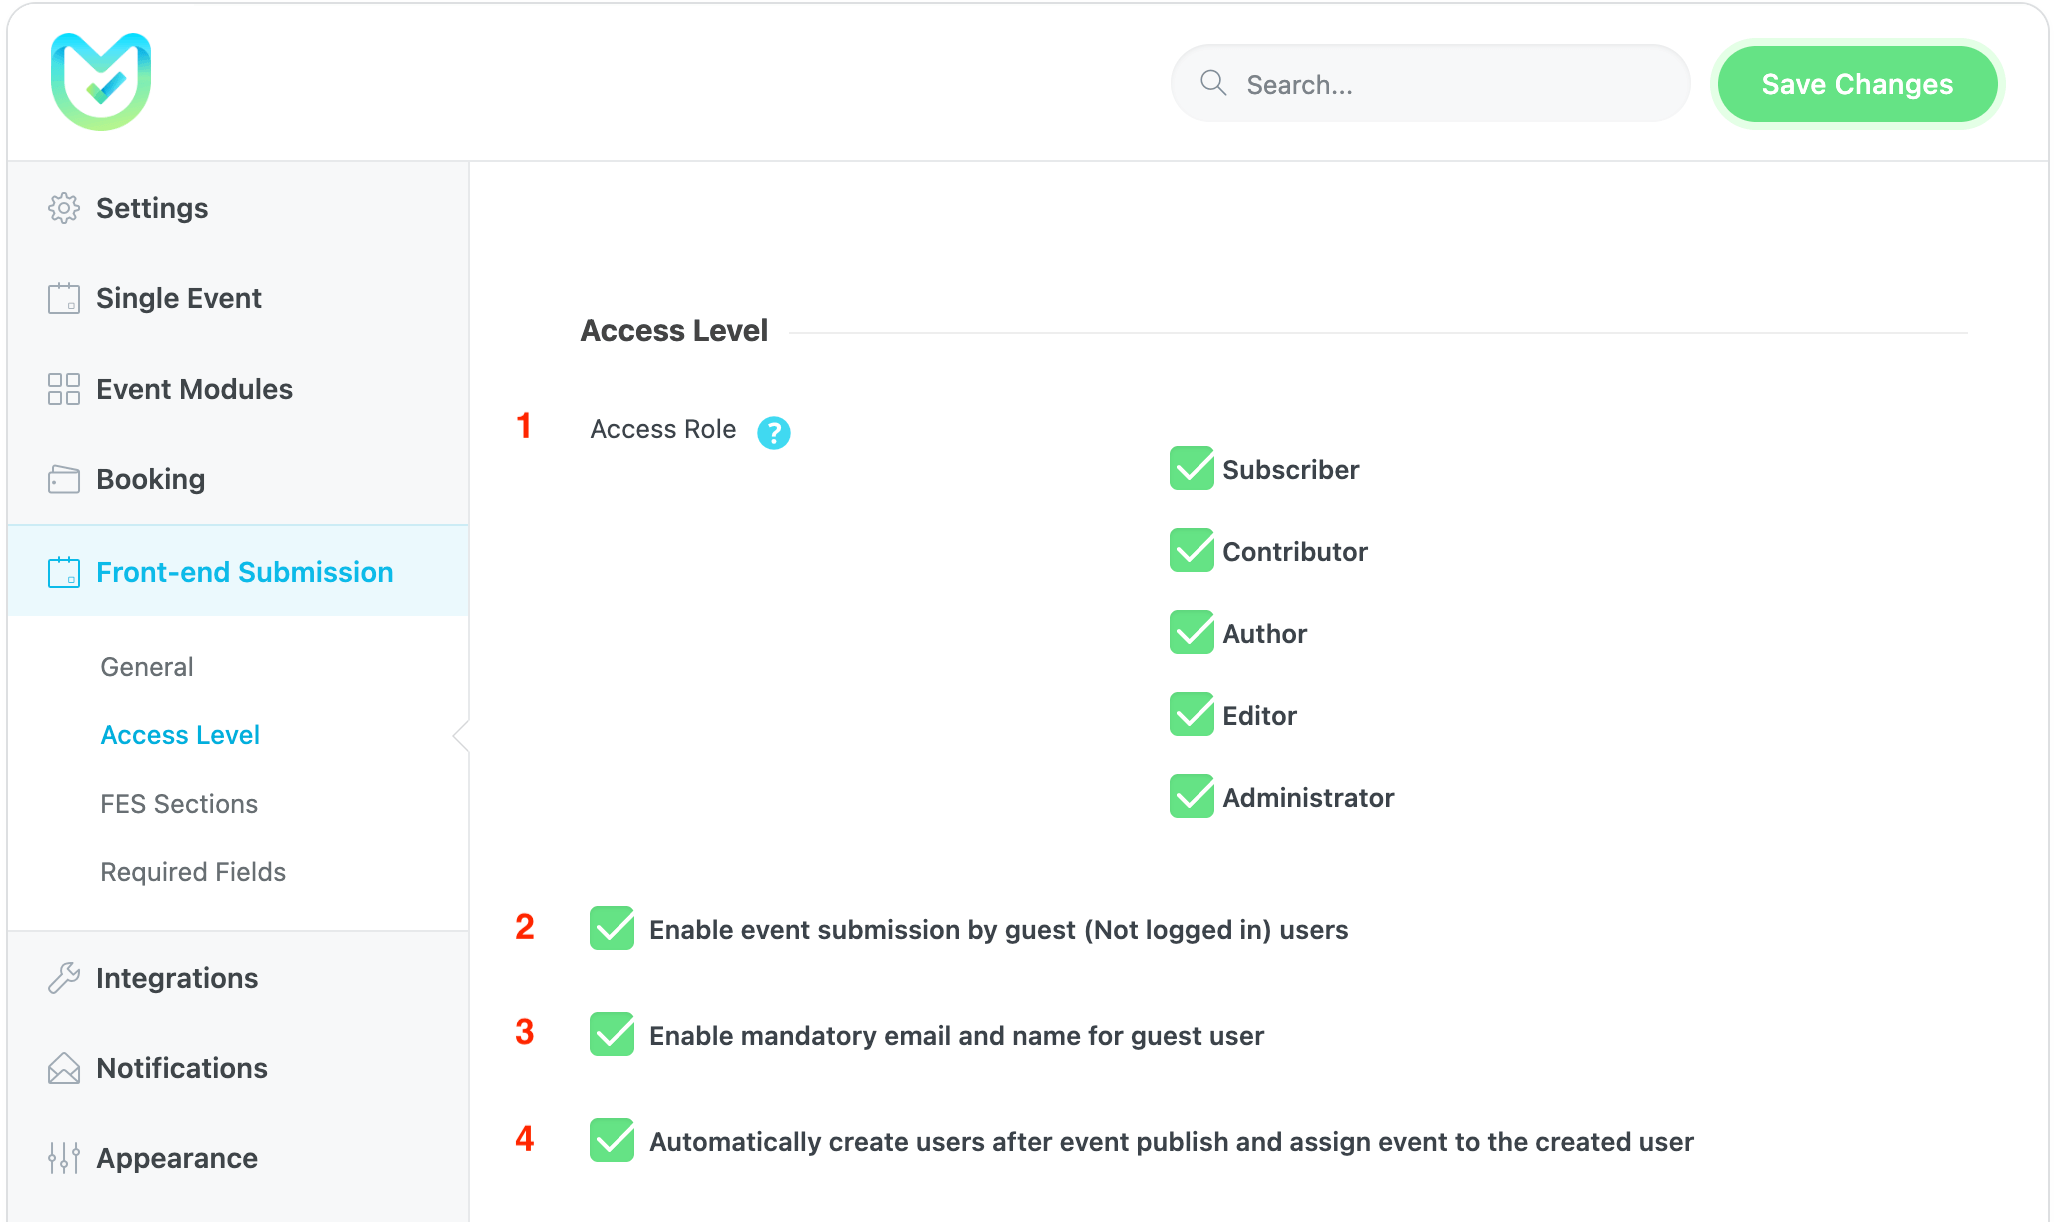Toggle the Contributor role checkbox
This screenshot has width=2058, height=1222.
tap(1191, 551)
